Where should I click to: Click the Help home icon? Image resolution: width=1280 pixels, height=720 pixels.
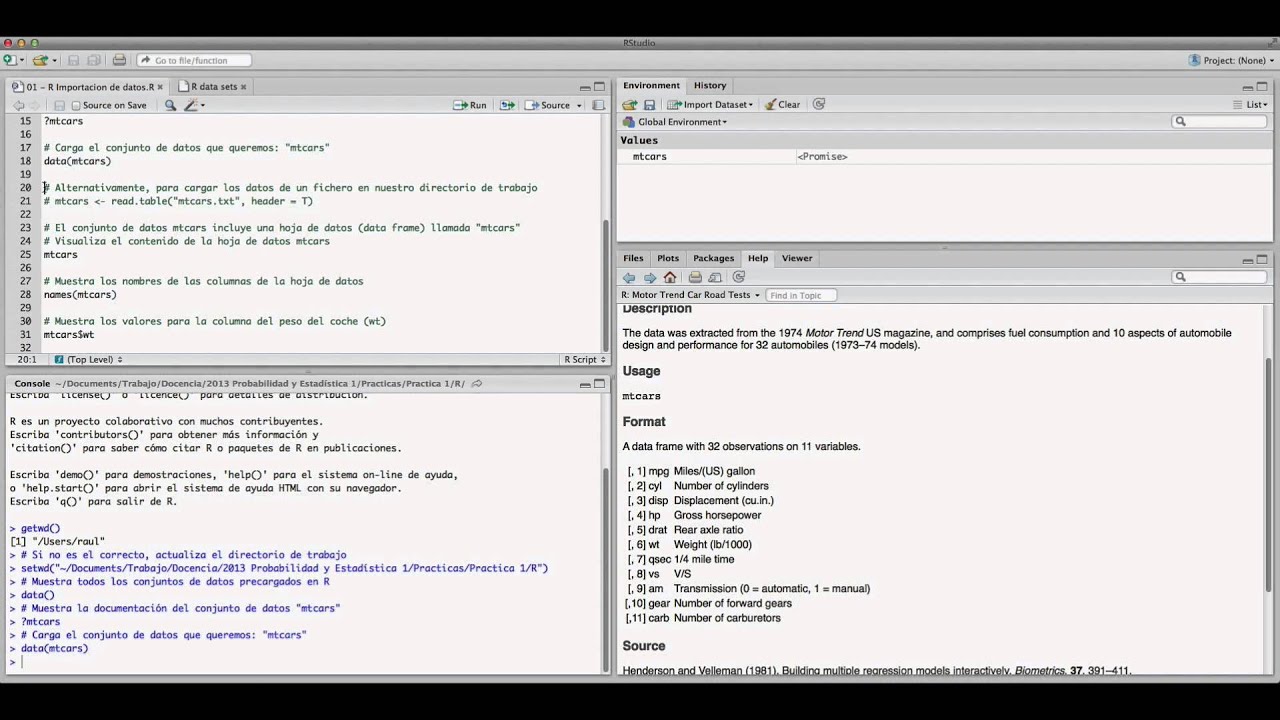pos(670,277)
